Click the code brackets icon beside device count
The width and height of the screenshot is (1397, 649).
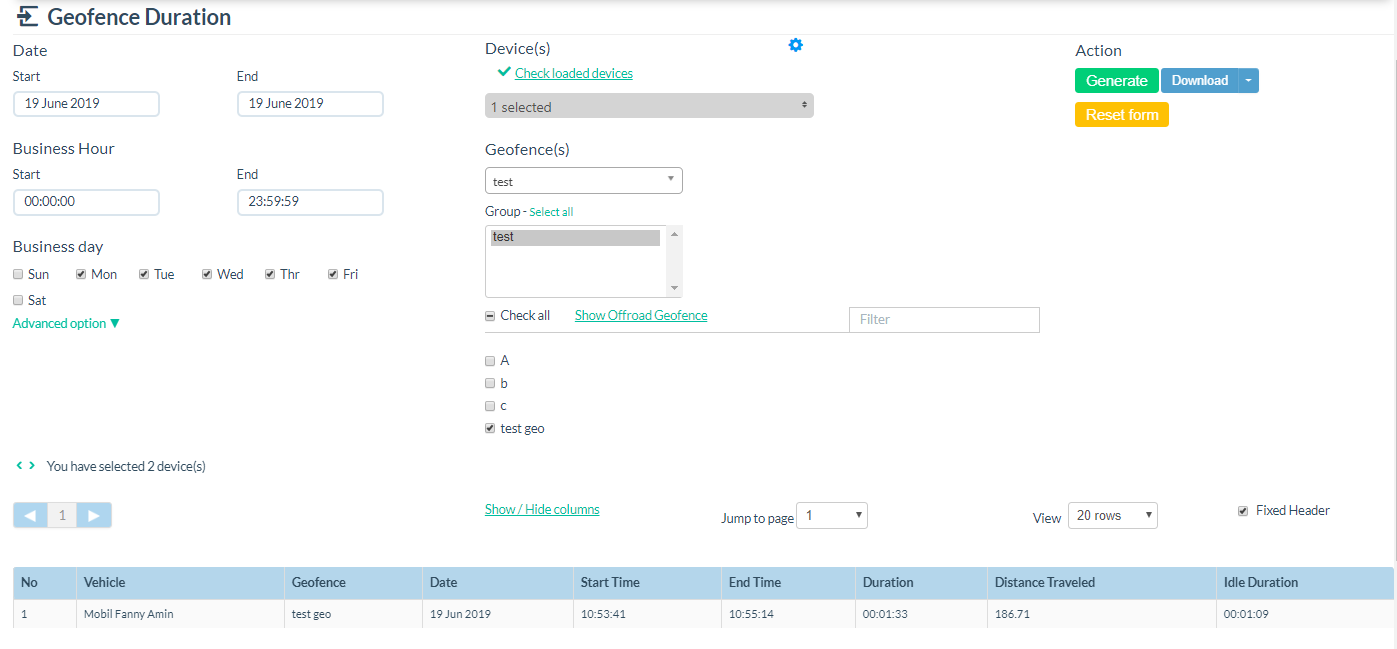(26, 466)
